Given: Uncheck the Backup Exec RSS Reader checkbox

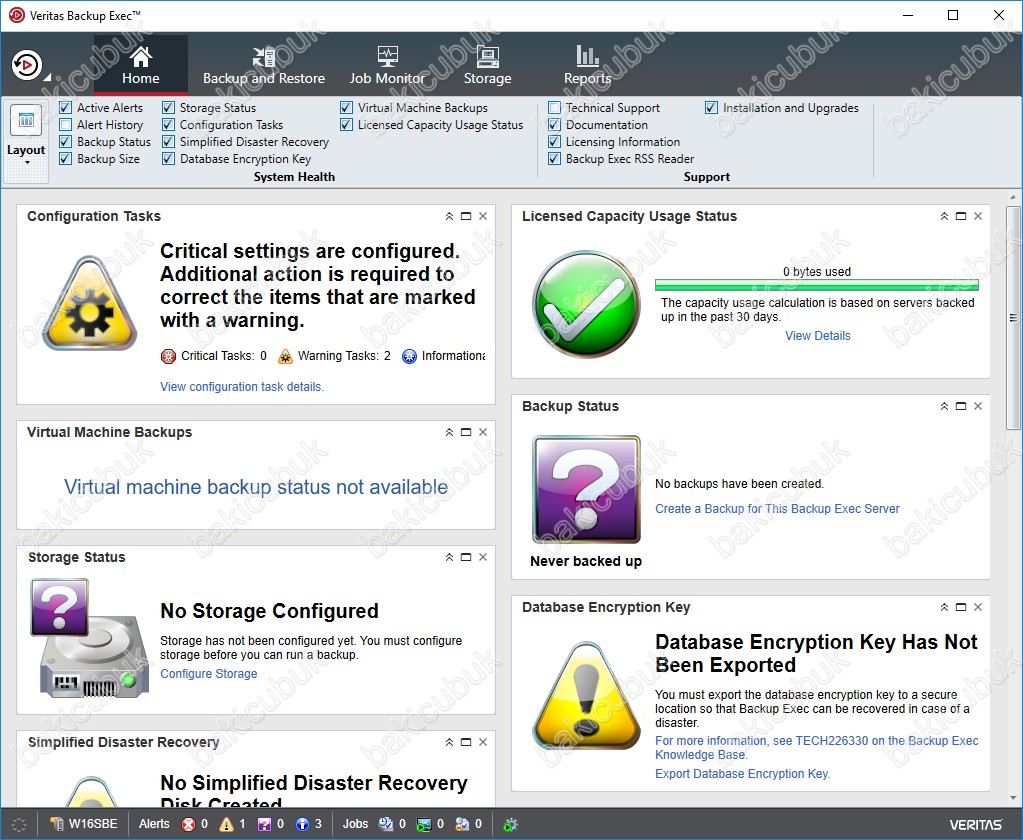Looking at the screenshot, I should click(555, 158).
